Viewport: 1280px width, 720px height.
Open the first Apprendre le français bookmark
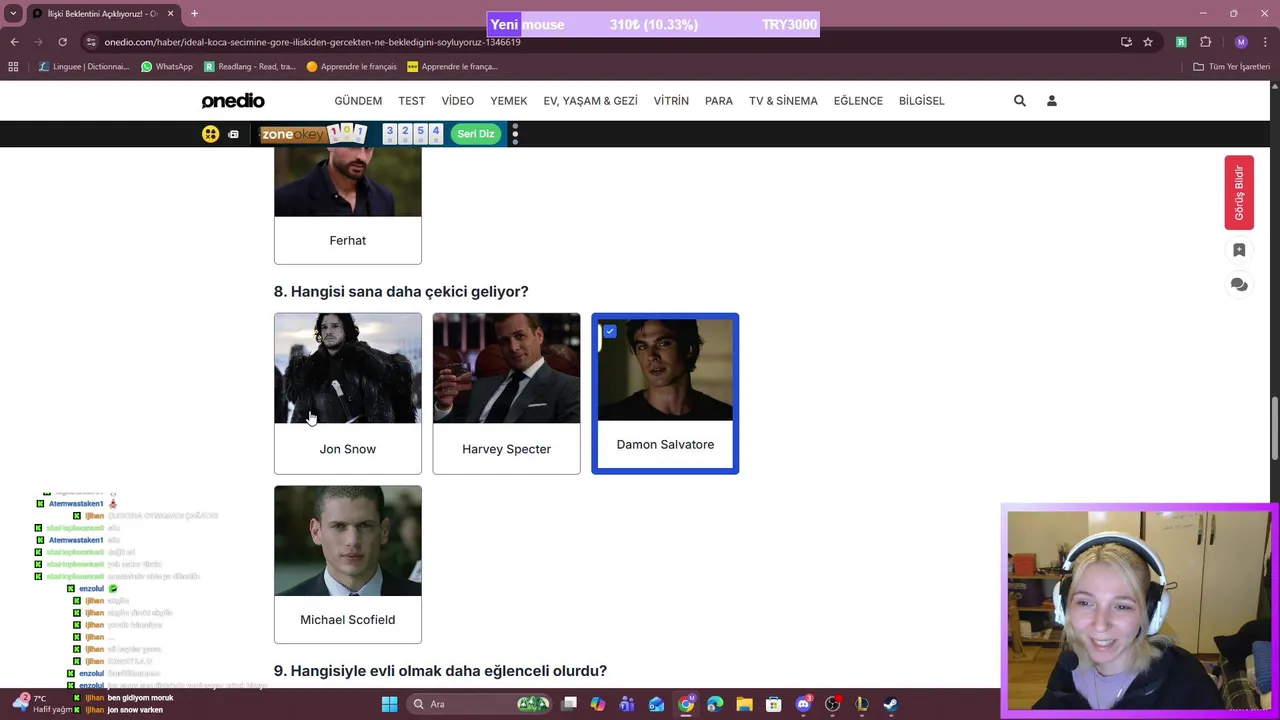pyautogui.click(x=352, y=67)
